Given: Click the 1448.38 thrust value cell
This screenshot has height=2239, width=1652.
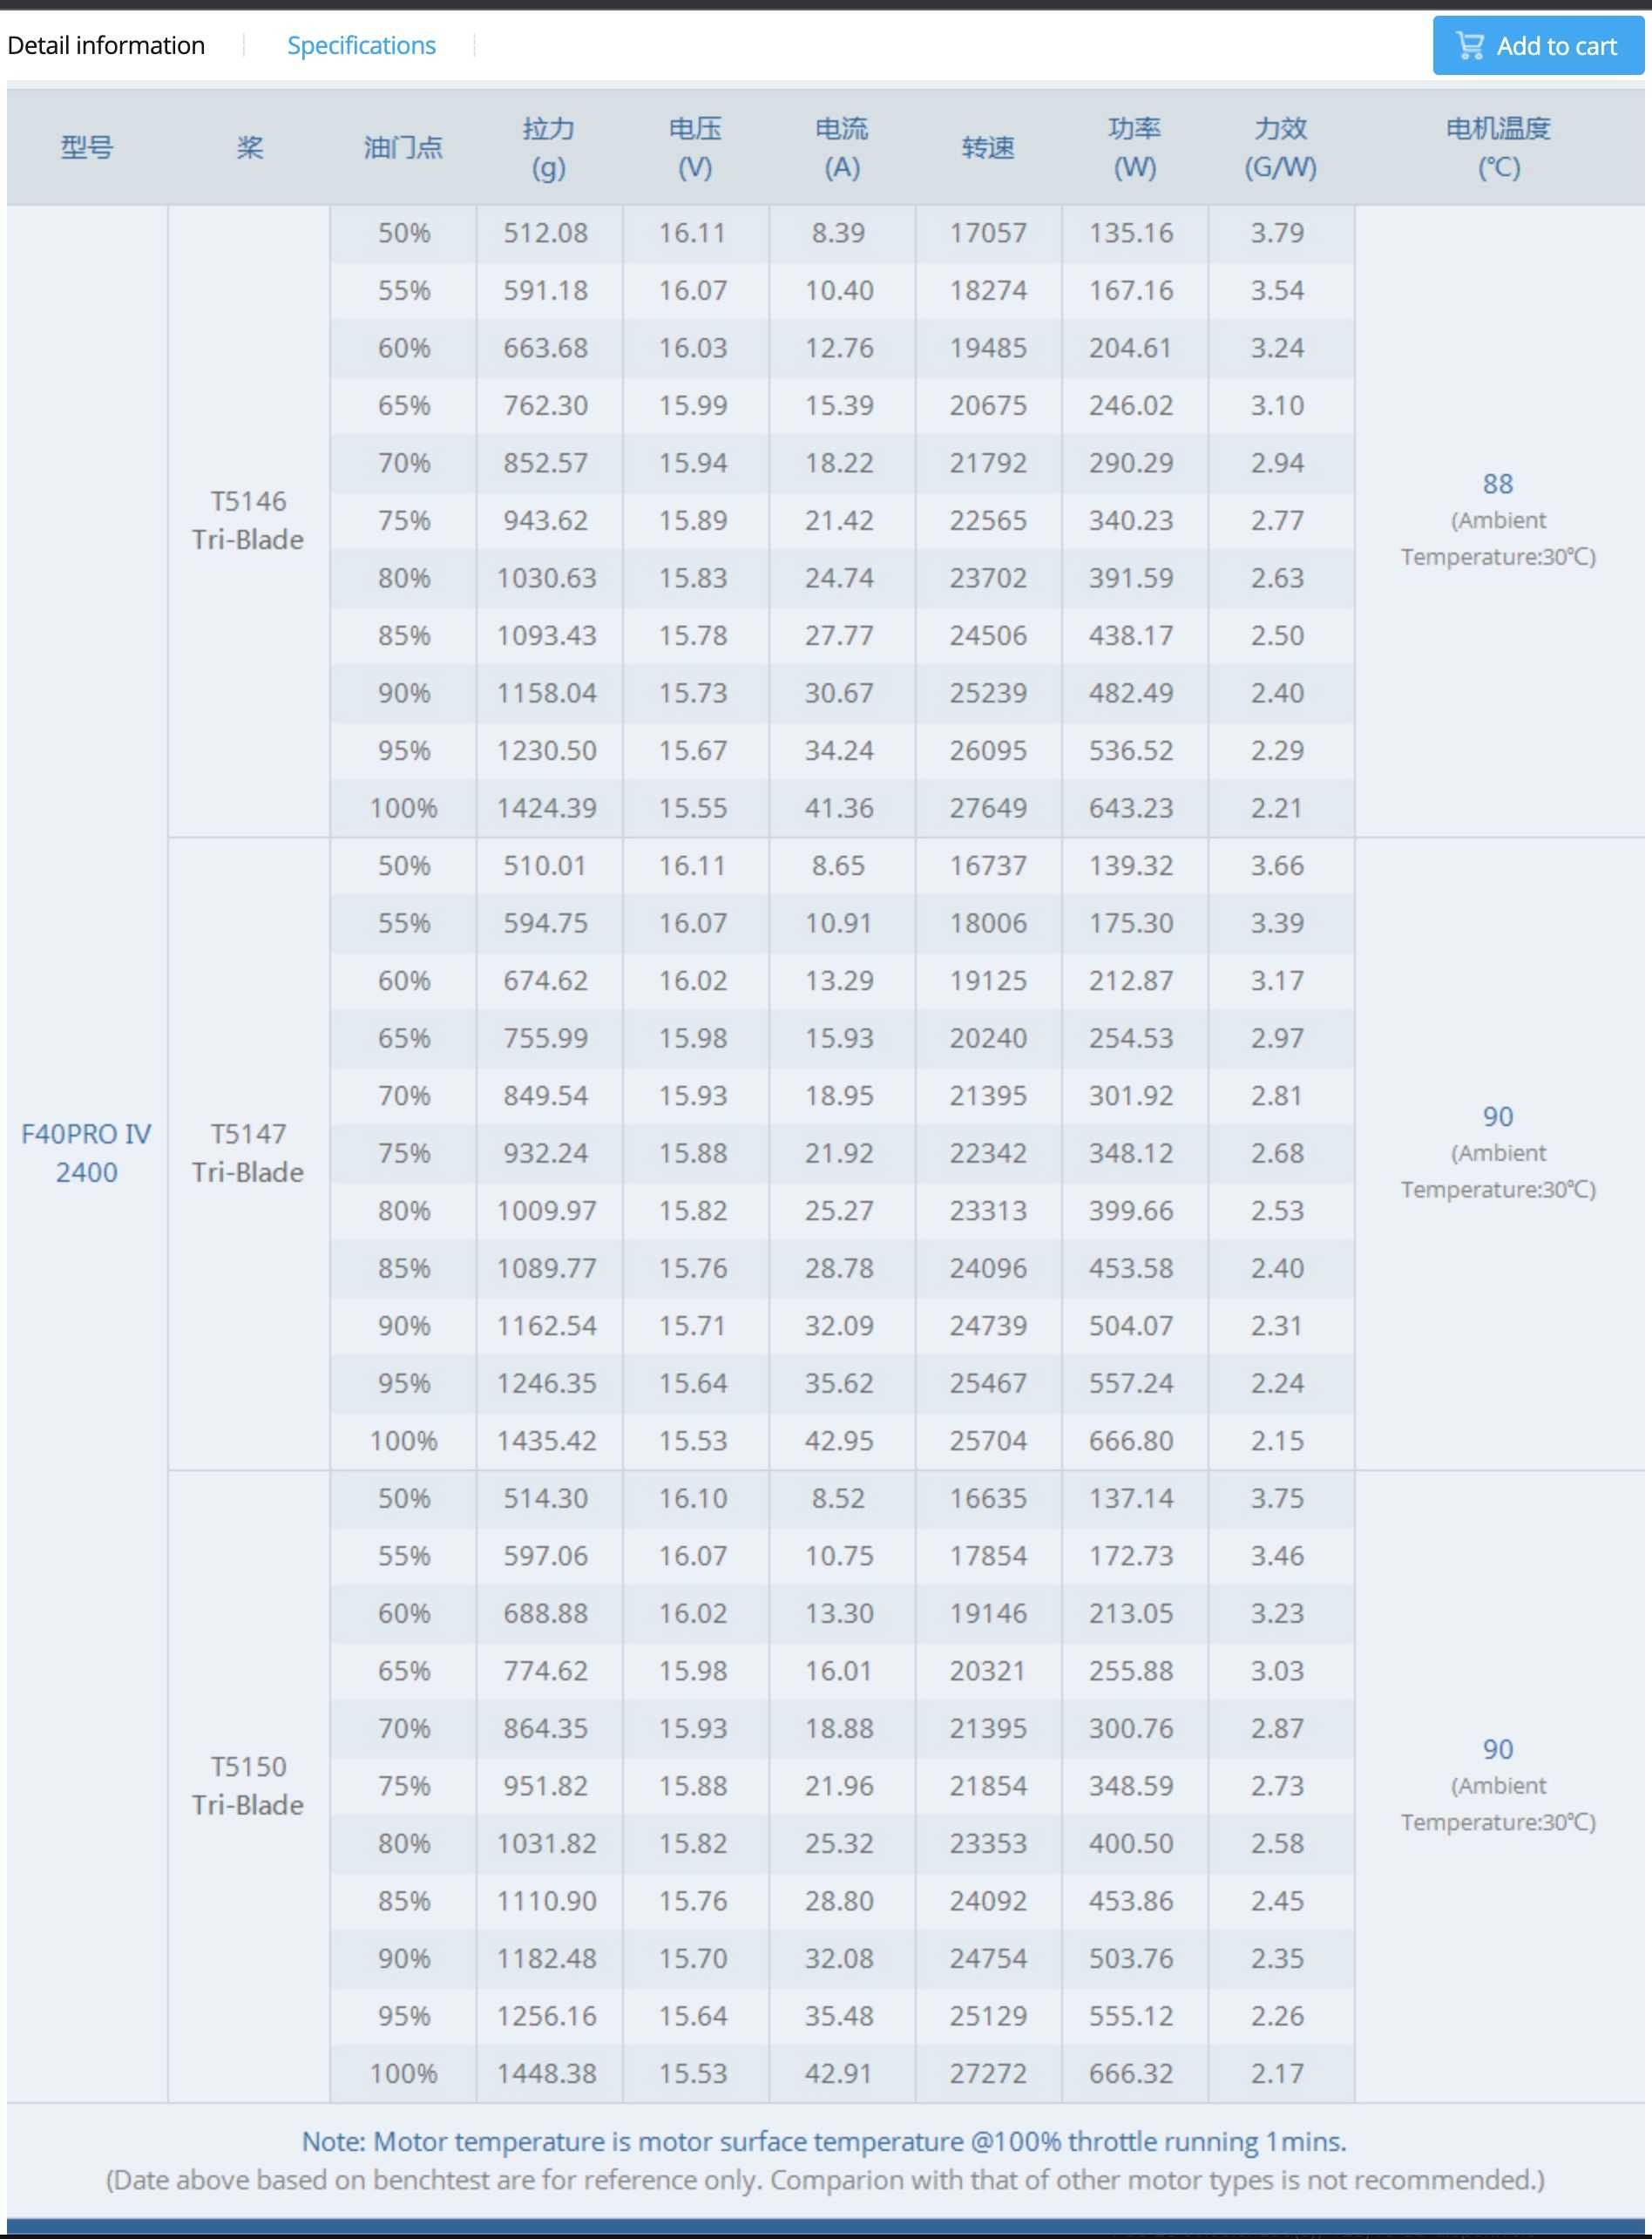Looking at the screenshot, I should (548, 2073).
